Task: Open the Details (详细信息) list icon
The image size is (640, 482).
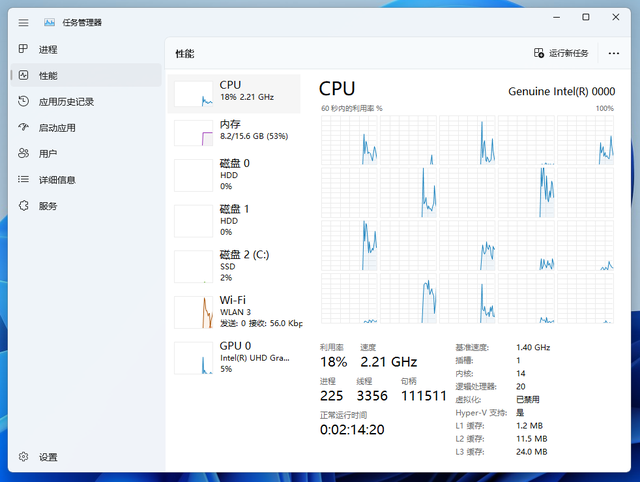Action: click(x=23, y=180)
